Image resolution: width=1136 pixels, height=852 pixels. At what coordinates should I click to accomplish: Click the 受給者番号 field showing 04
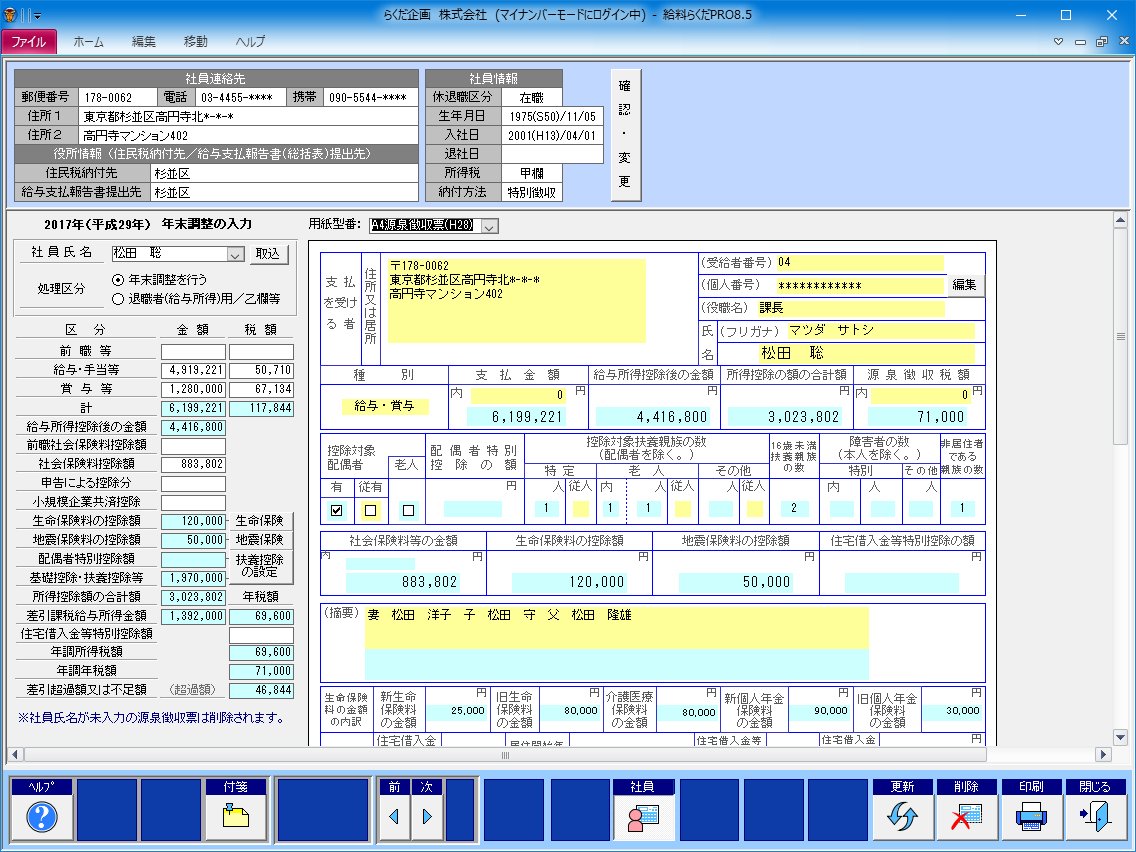coord(860,262)
